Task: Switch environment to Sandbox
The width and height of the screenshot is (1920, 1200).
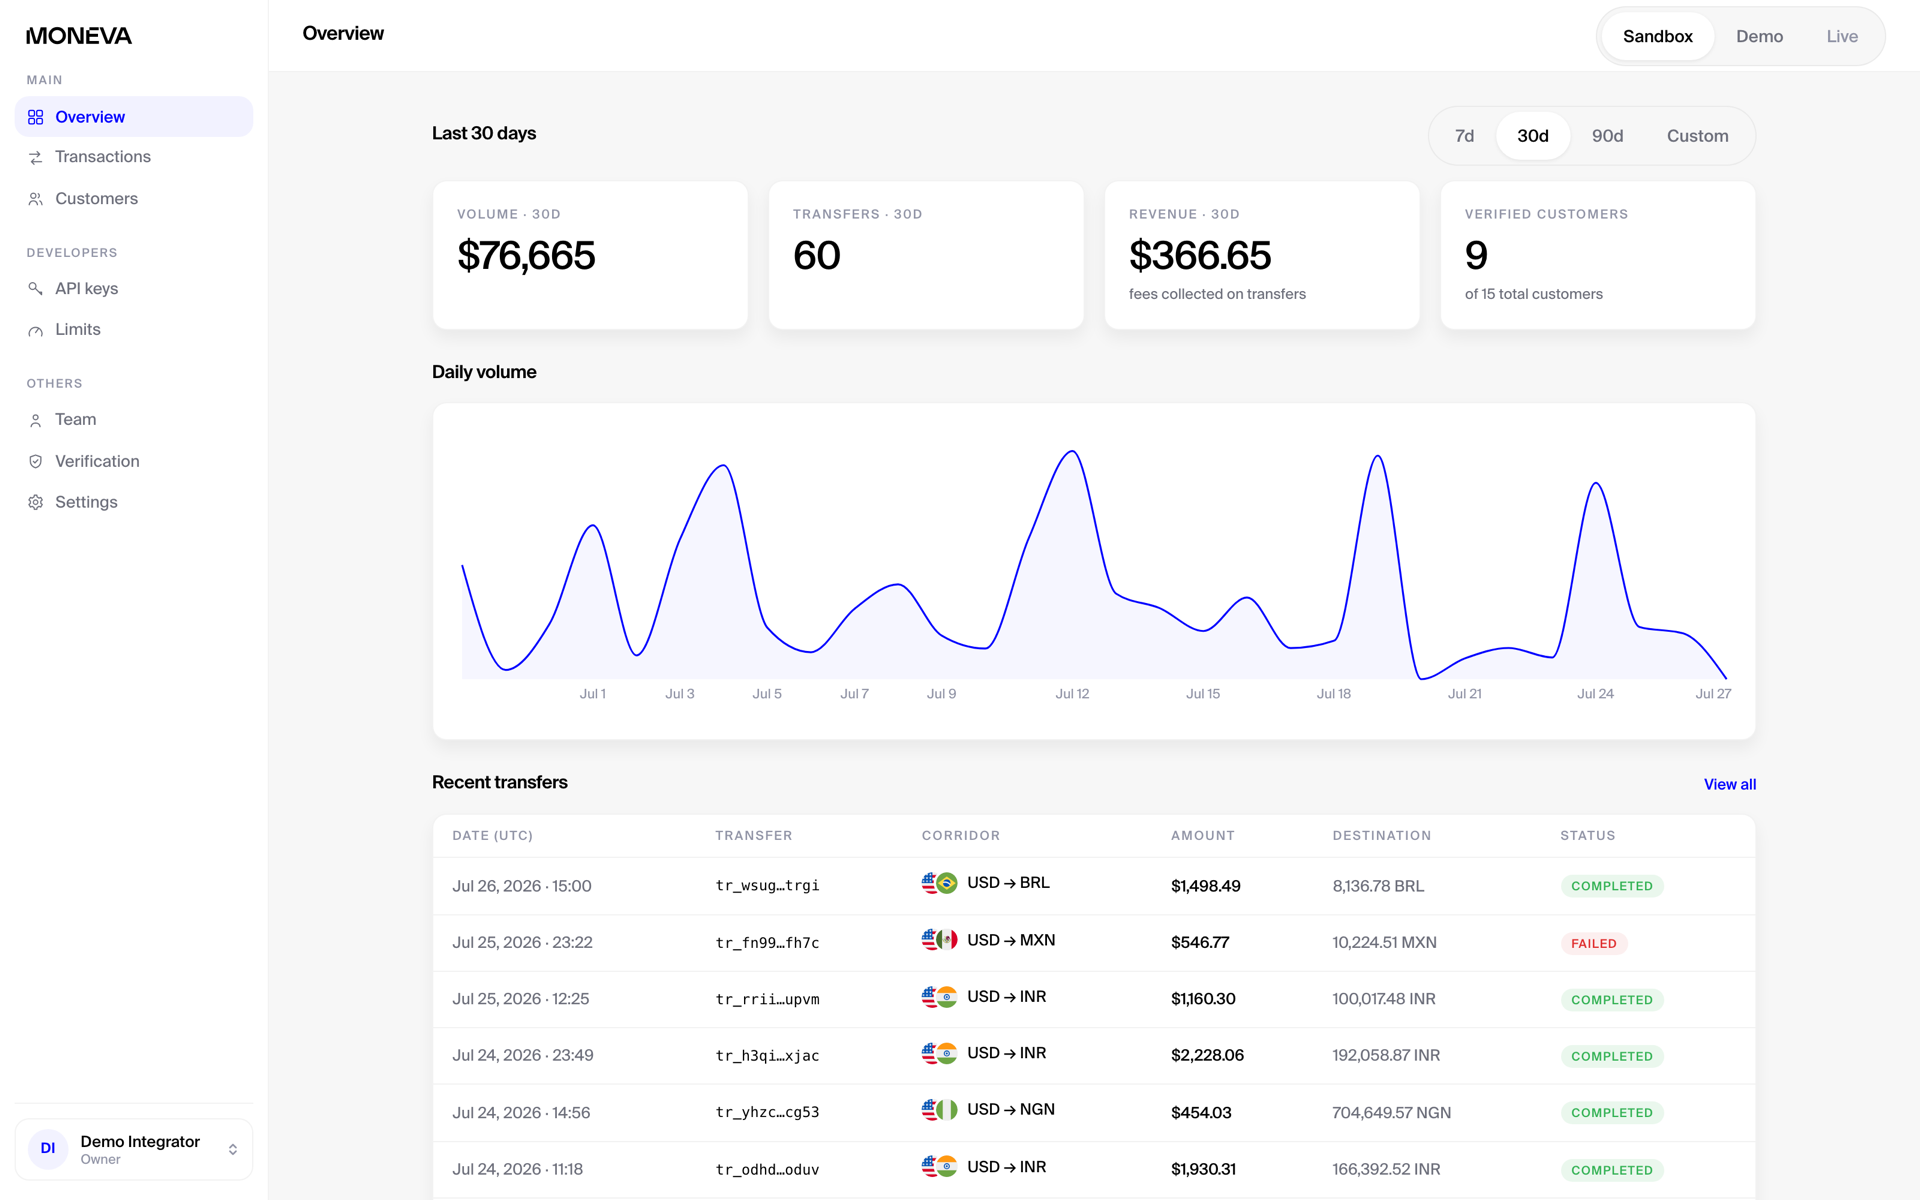Action: tap(1657, 36)
